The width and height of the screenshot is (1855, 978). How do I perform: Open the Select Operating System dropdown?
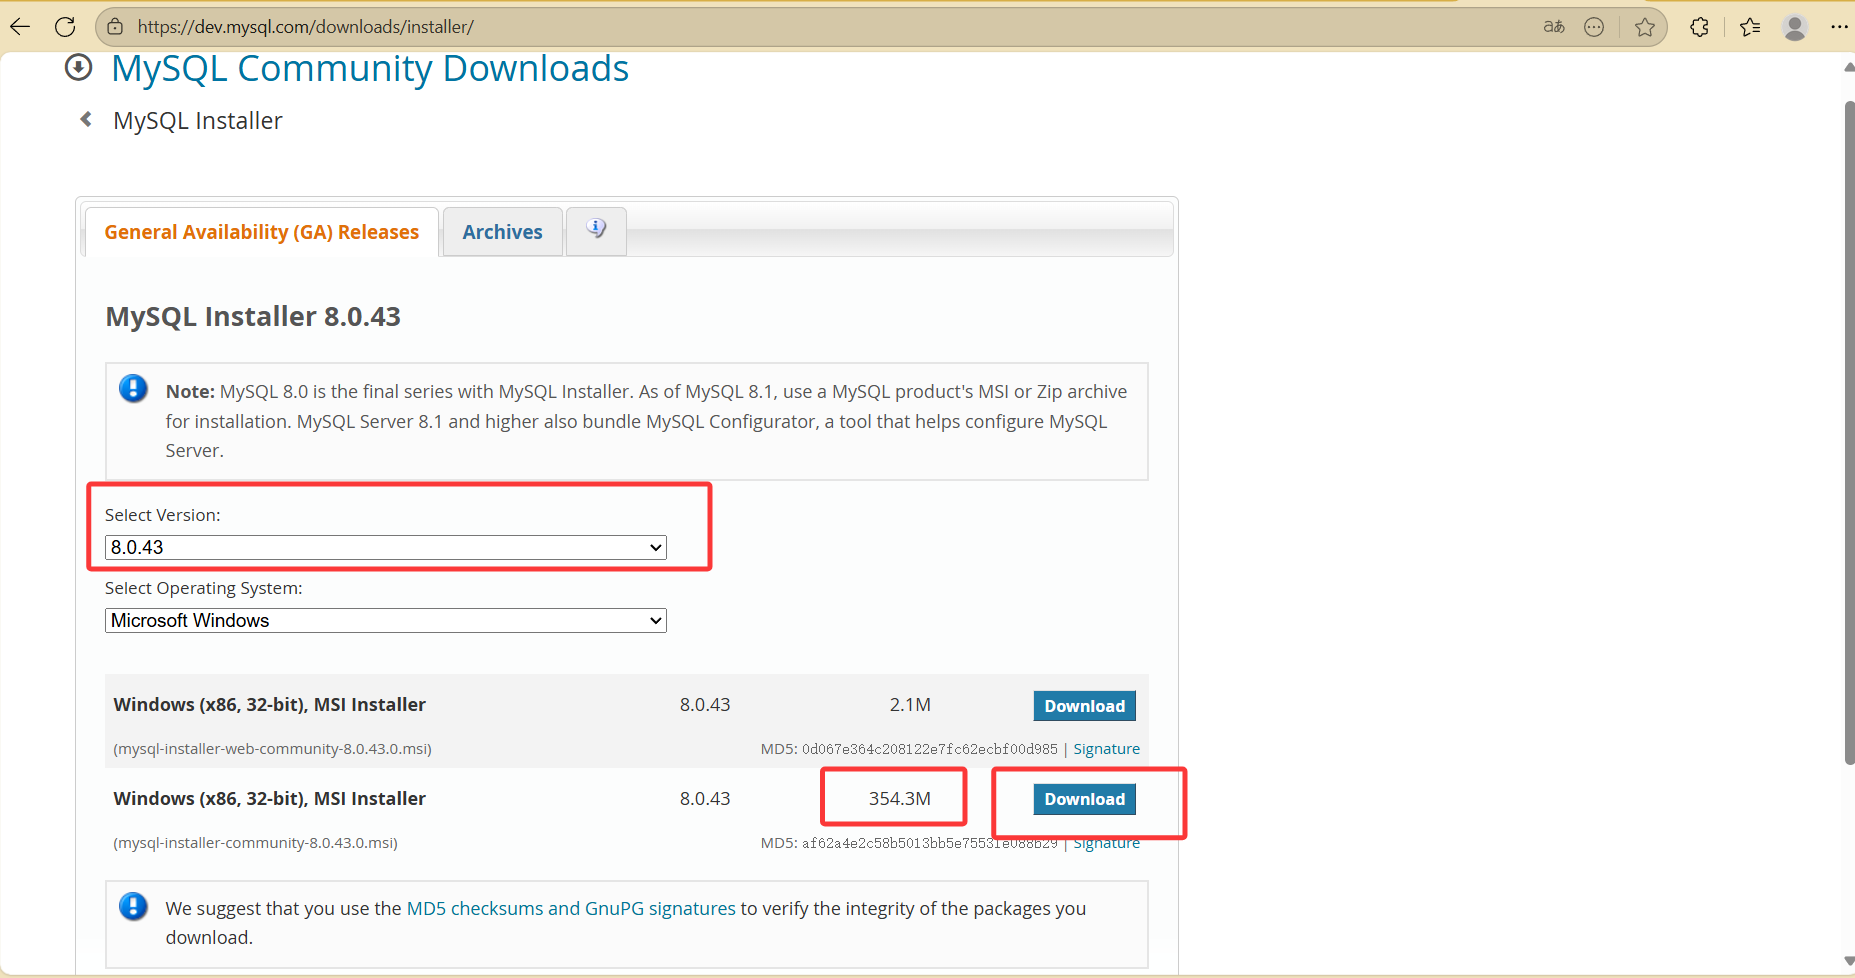[385, 620]
